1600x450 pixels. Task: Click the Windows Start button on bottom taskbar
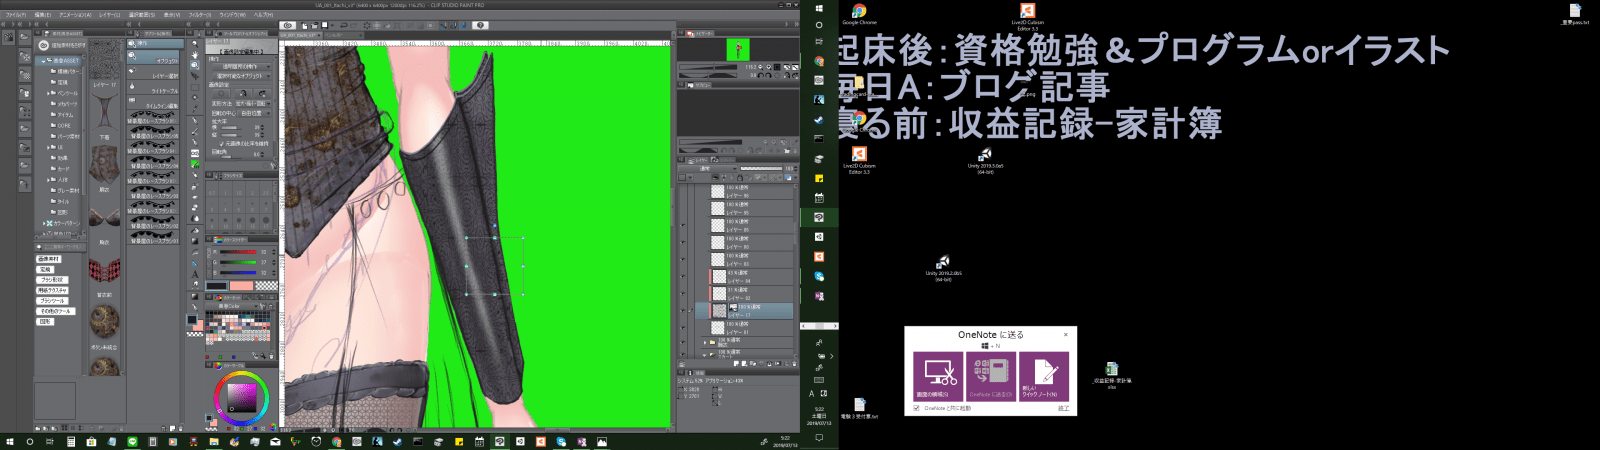coord(9,441)
